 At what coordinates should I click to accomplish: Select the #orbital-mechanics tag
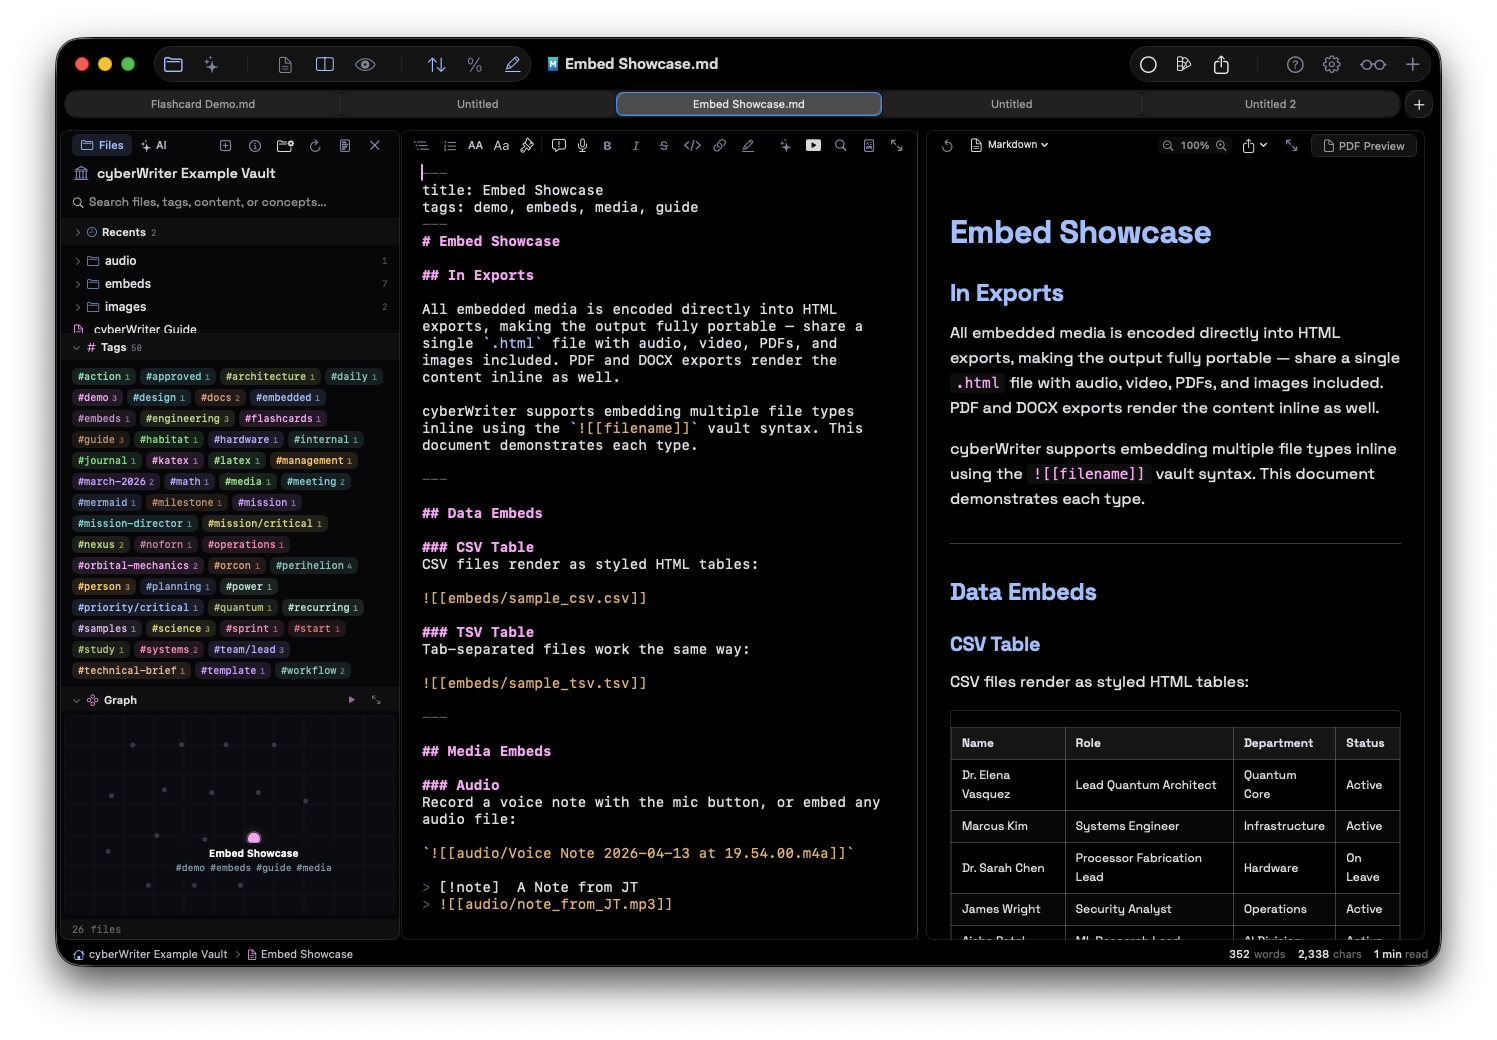(x=138, y=566)
